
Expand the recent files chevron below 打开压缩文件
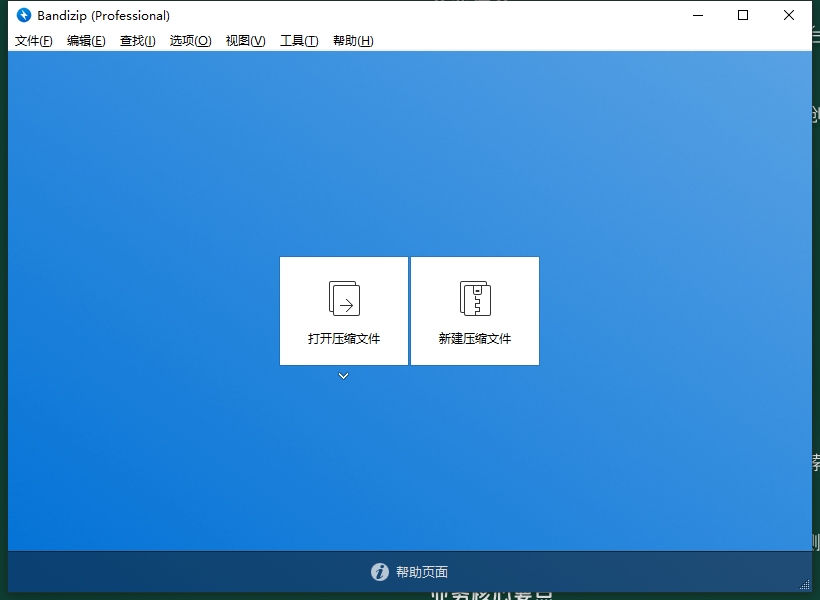344,376
